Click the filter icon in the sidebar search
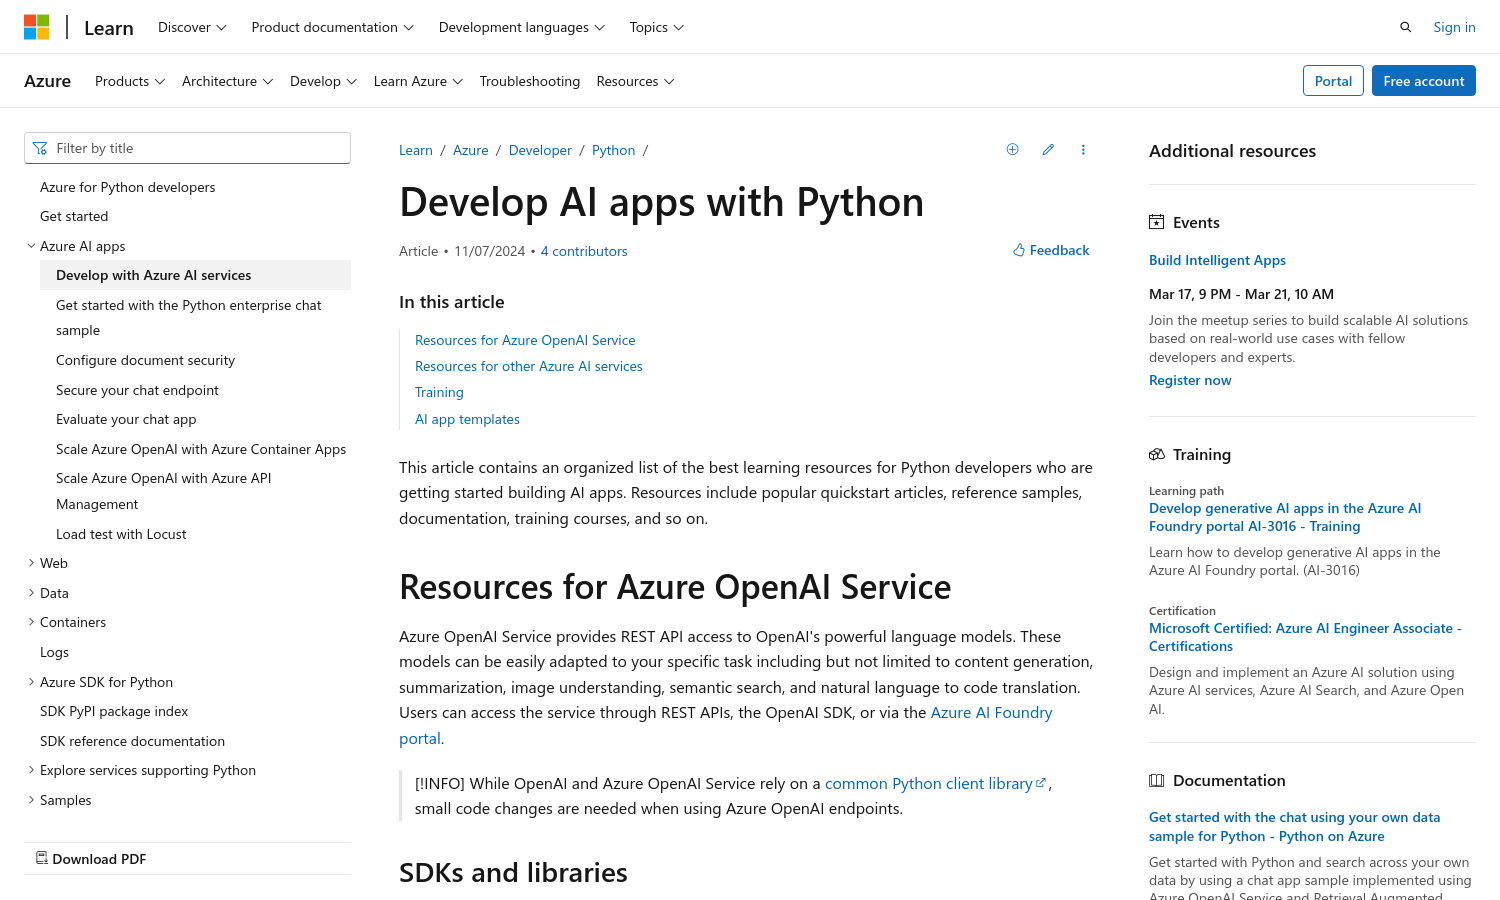 click(x=40, y=147)
